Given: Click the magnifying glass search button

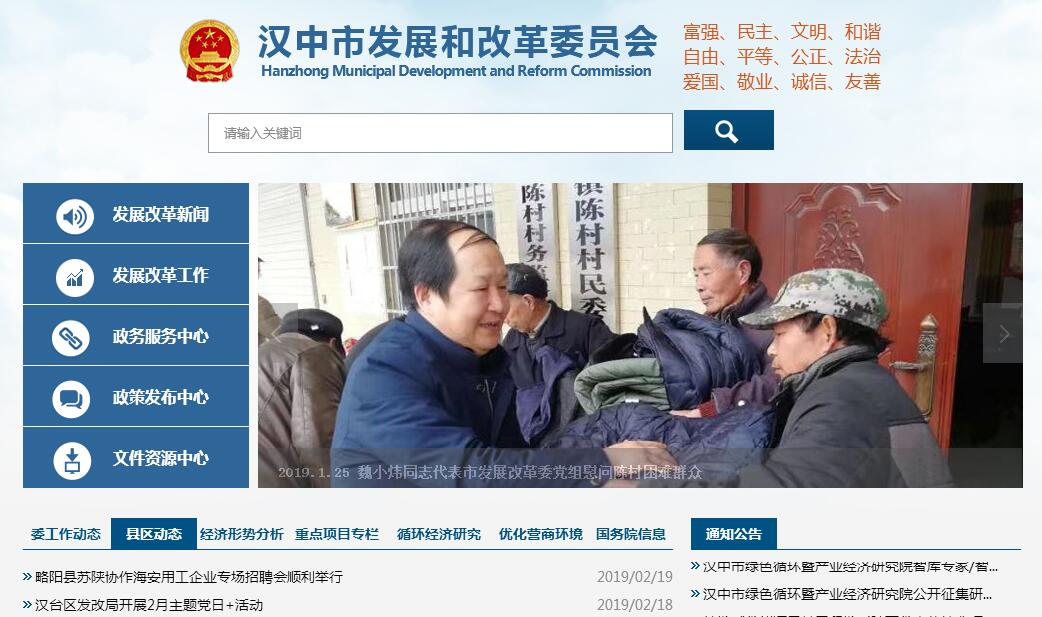Looking at the screenshot, I should click(x=728, y=130).
